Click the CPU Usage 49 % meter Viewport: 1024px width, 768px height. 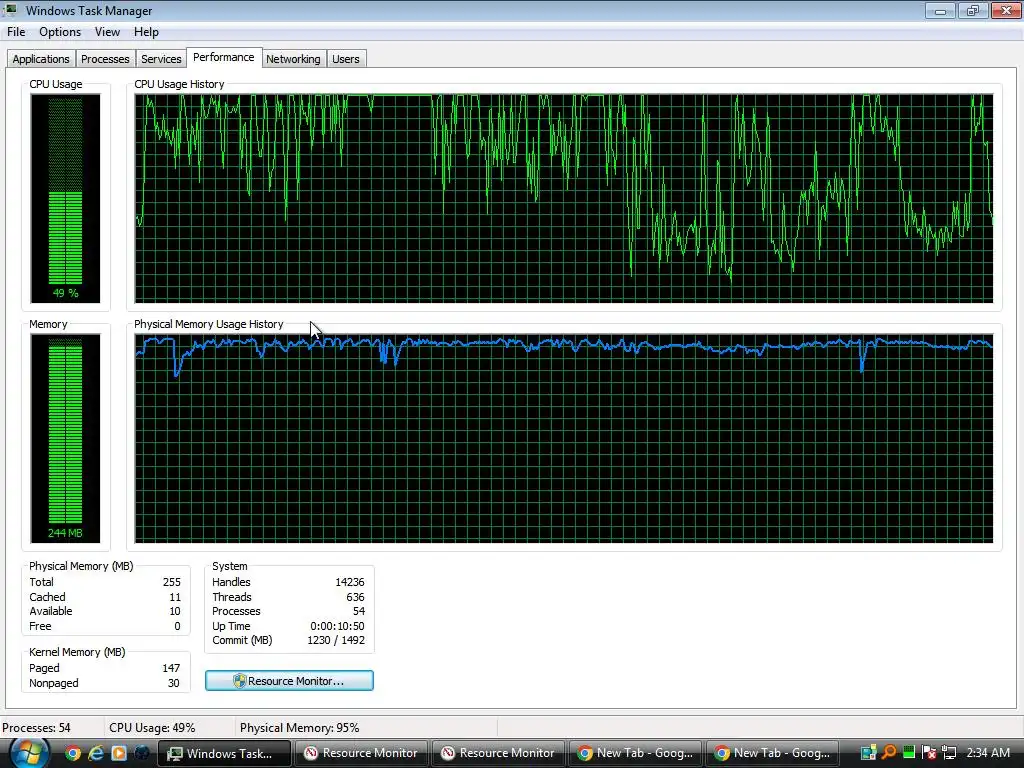coord(65,199)
